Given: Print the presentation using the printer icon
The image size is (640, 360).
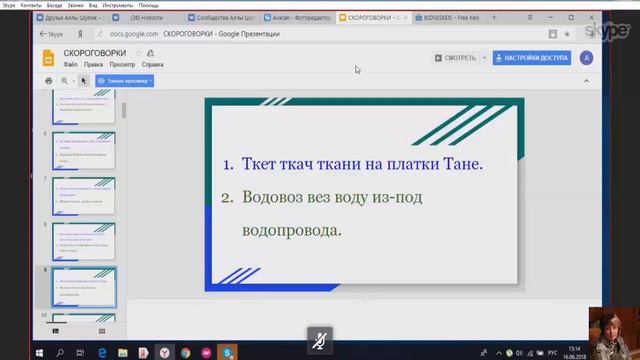Looking at the screenshot, I should [x=49, y=81].
